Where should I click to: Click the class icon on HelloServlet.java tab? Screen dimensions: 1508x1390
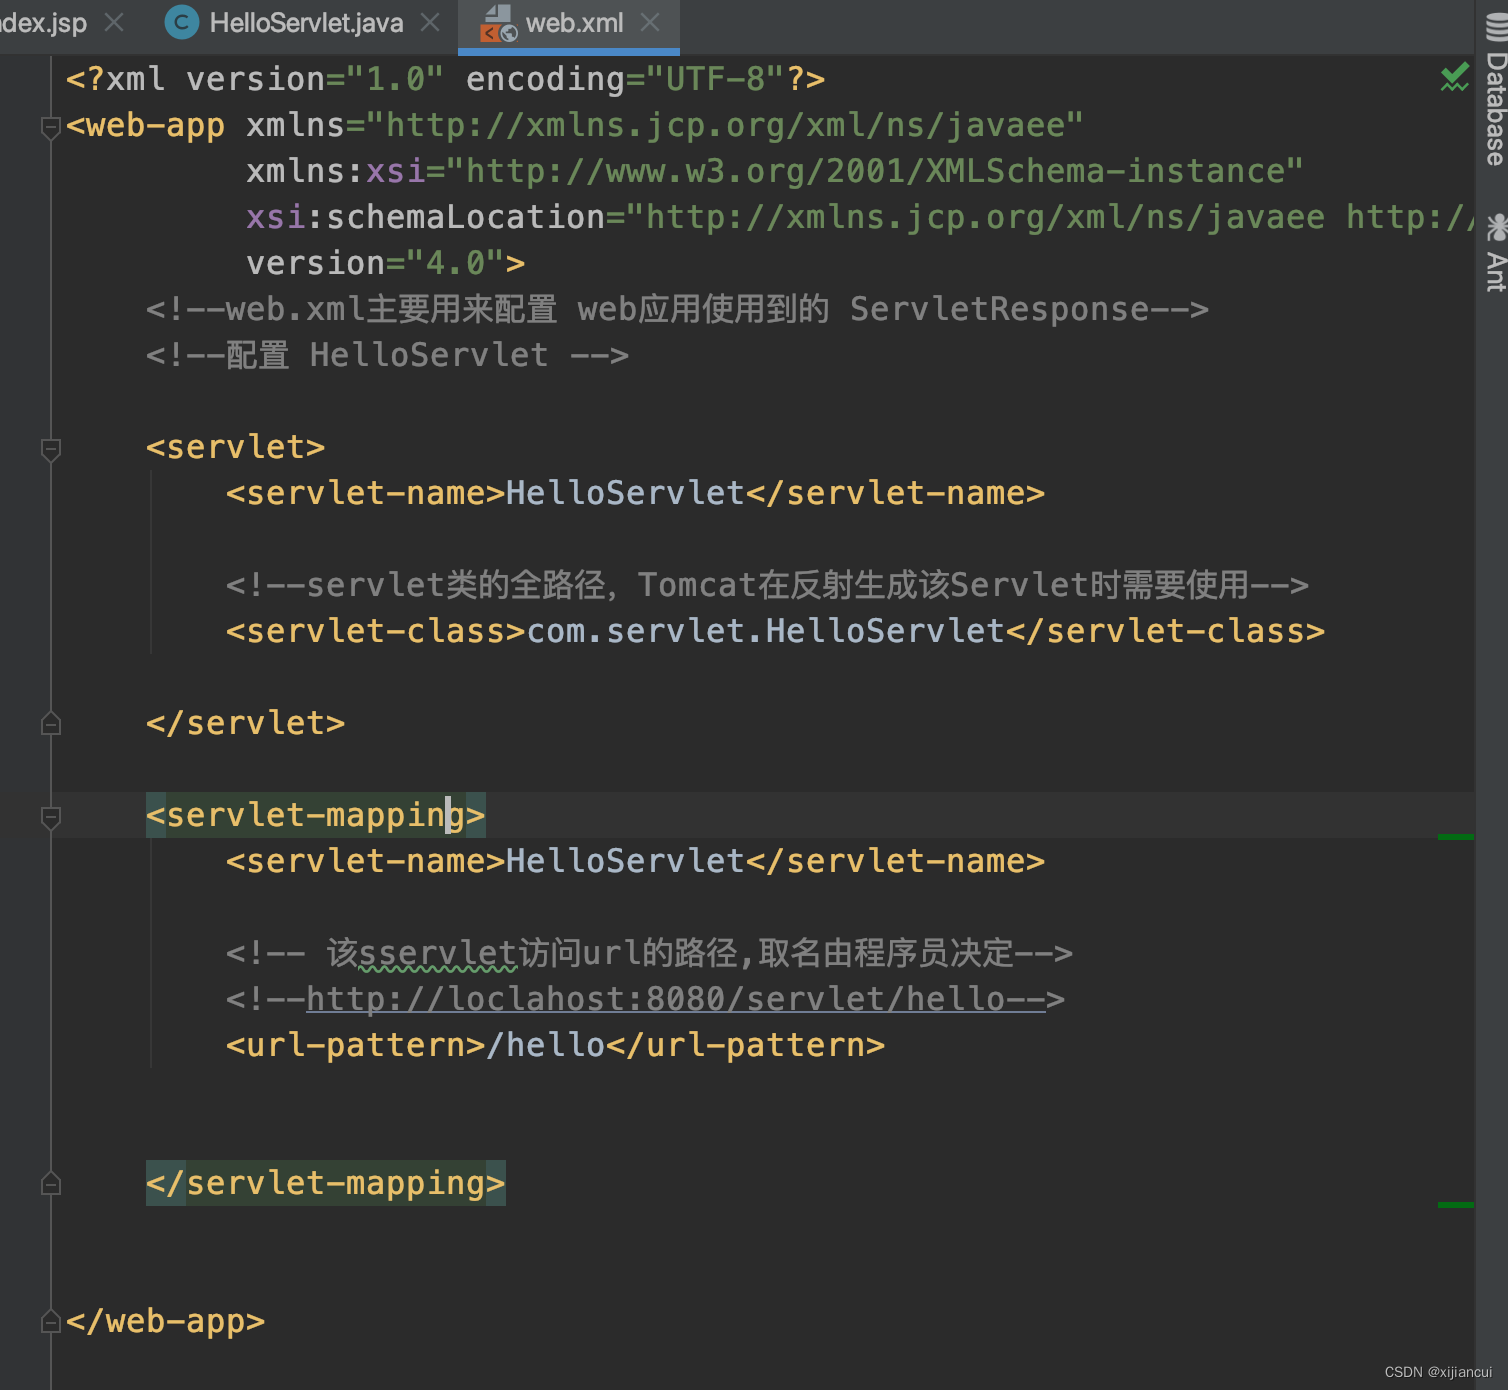click(x=181, y=21)
